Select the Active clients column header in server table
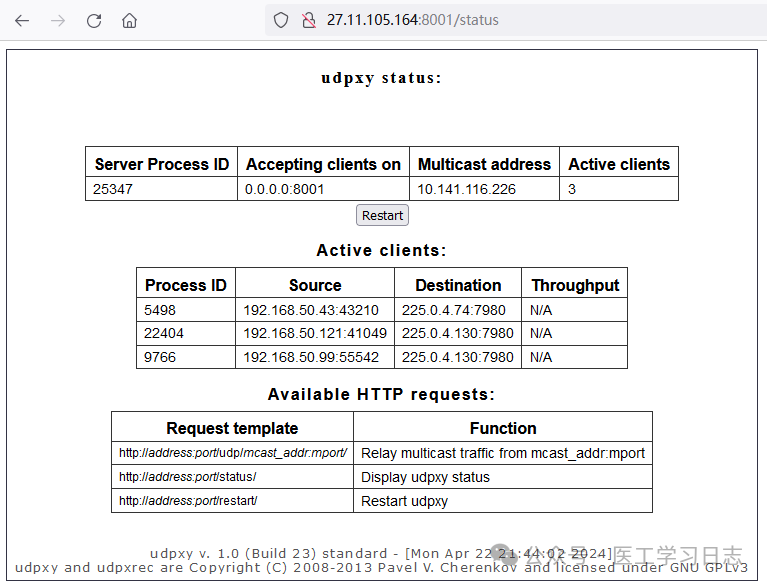Image resolution: width=767 pixels, height=586 pixels. click(x=619, y=164)
